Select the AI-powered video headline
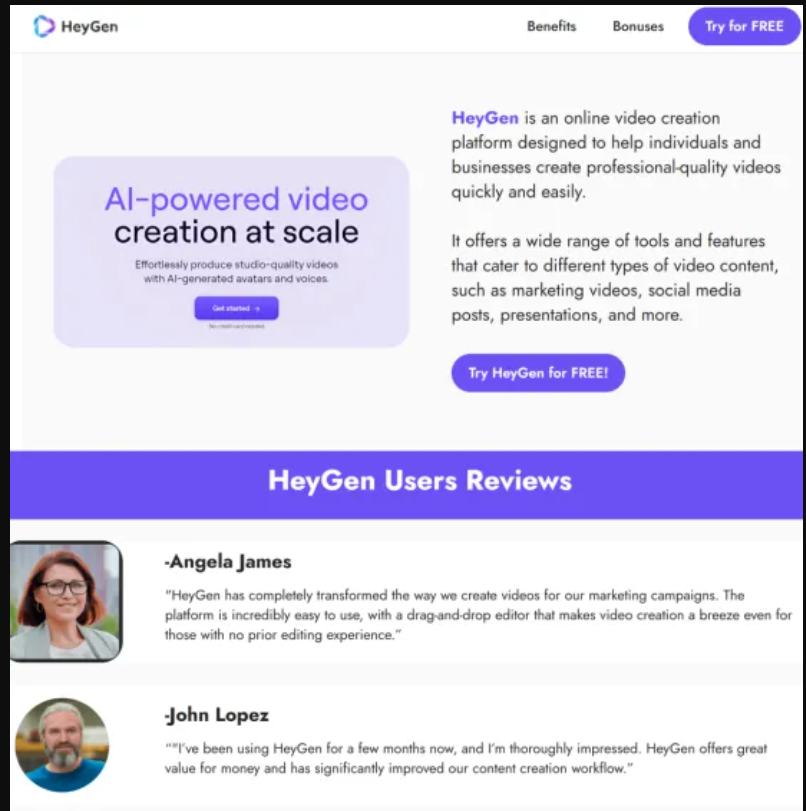806x811 pixels. 236,199
